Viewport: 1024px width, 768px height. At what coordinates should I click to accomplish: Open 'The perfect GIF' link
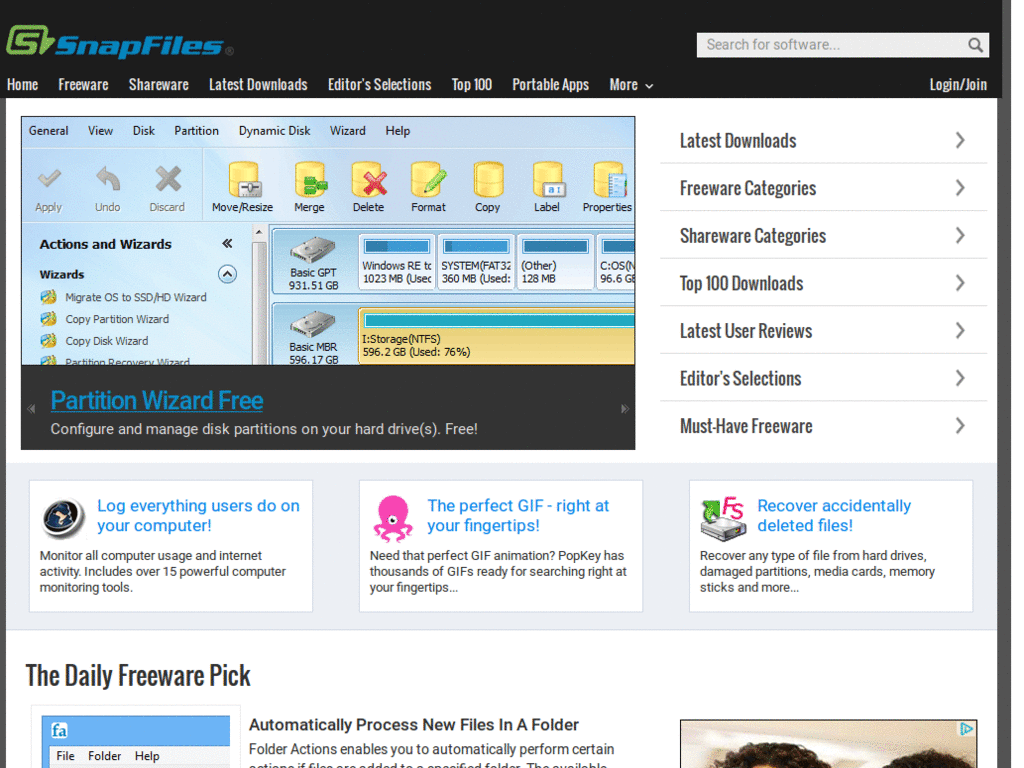(x=518, y=515)
